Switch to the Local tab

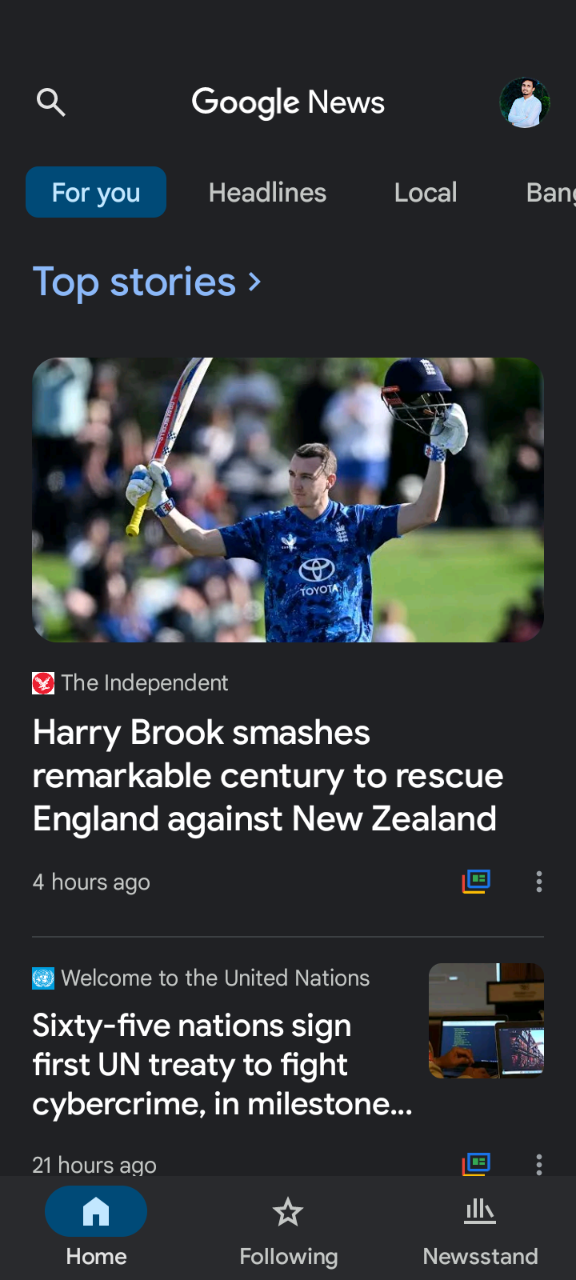tap(425, 192)
